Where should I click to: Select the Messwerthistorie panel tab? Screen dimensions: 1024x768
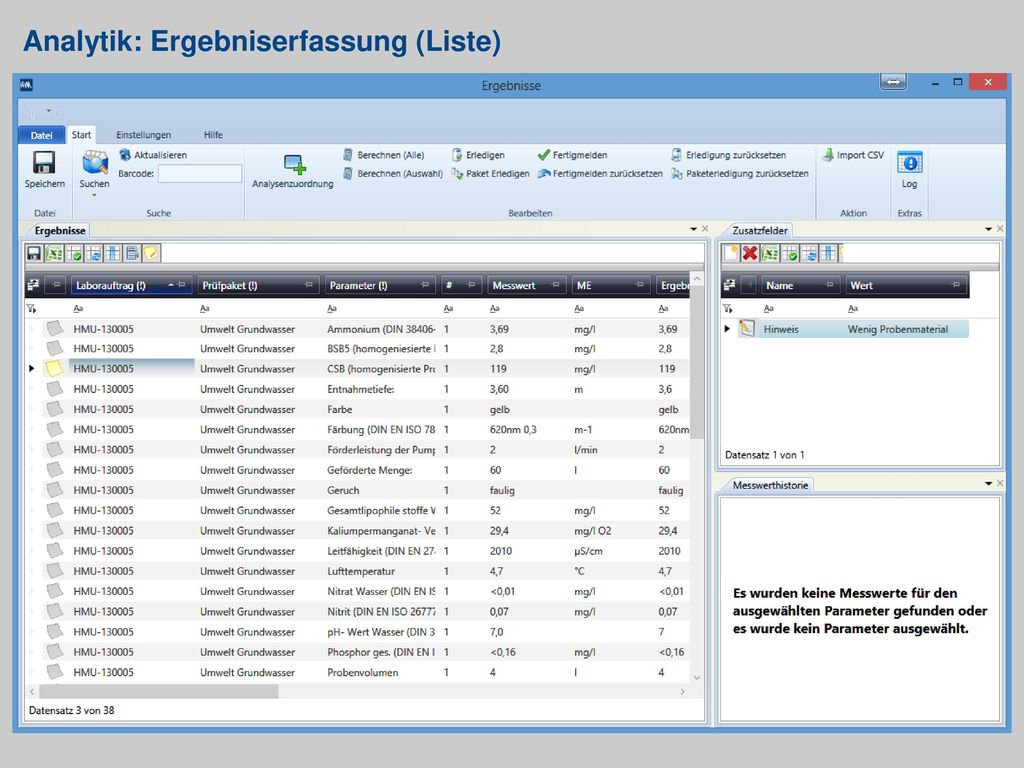pos(771,485)
